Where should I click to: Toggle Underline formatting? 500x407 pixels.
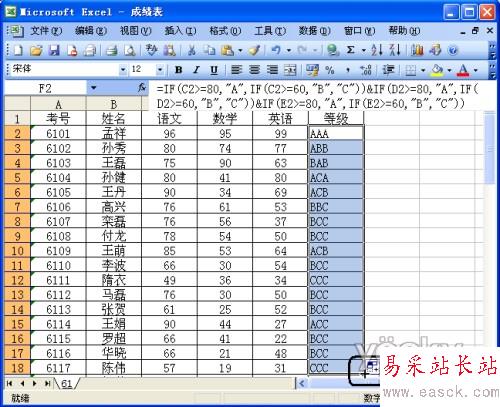click(x=214, y=70)
